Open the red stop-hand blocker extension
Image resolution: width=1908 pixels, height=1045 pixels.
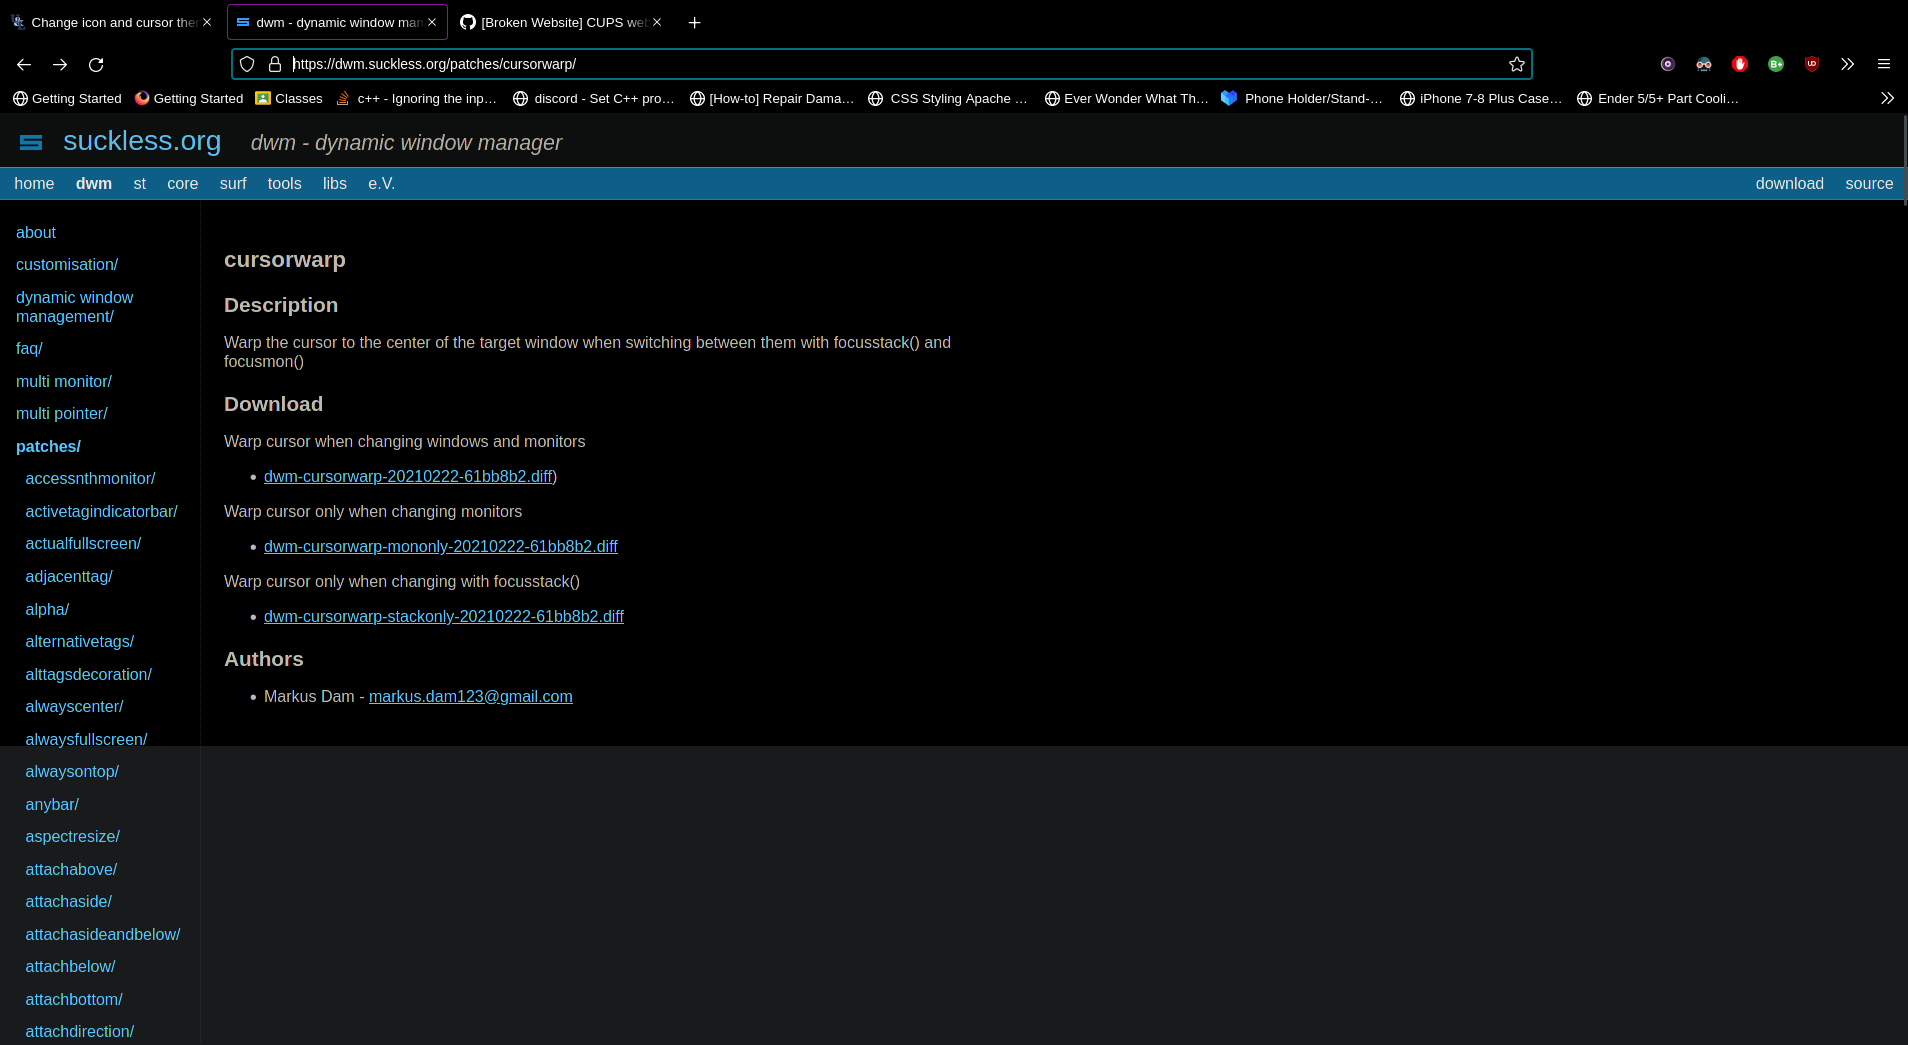coord(1739,63)
